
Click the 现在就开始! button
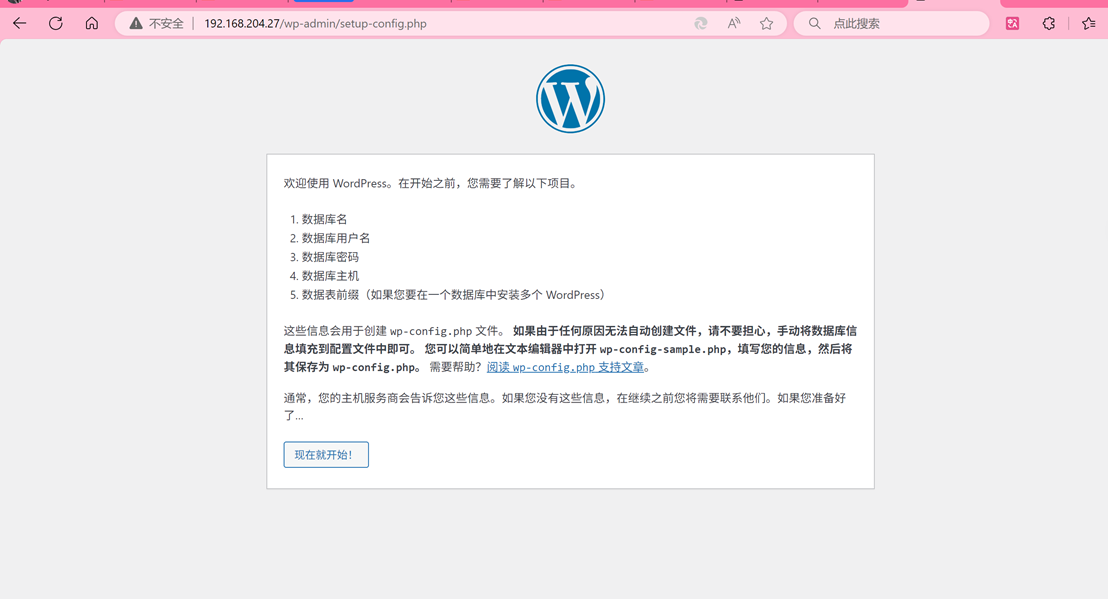click(x=326, y=454)
